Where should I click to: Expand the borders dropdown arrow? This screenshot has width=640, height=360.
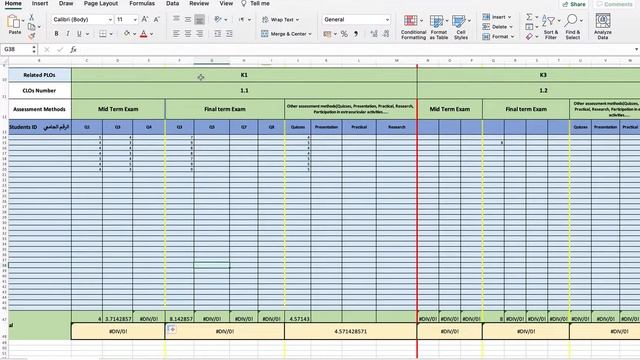(111, 34)
